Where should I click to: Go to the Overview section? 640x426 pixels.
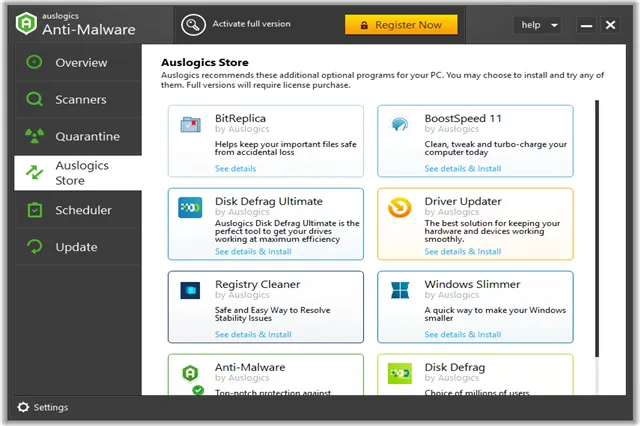click(x=80, y=63)
